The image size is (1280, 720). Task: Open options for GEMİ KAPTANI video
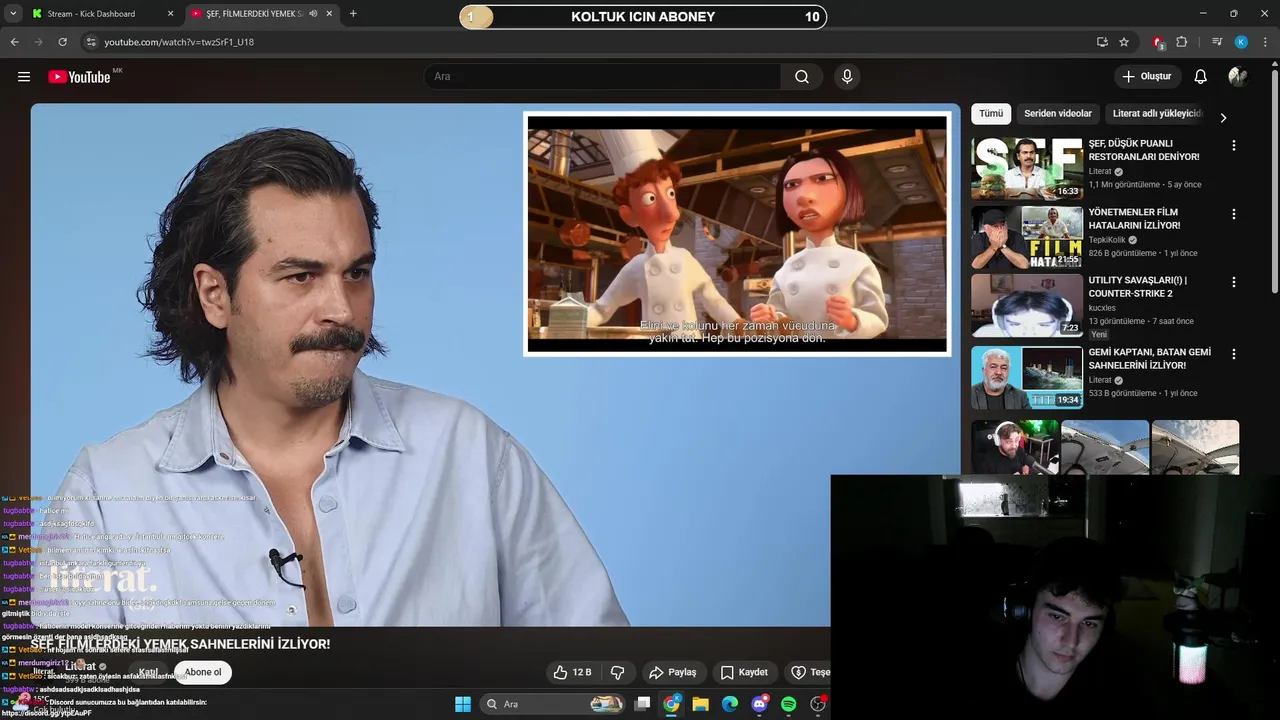point(1233,354)
